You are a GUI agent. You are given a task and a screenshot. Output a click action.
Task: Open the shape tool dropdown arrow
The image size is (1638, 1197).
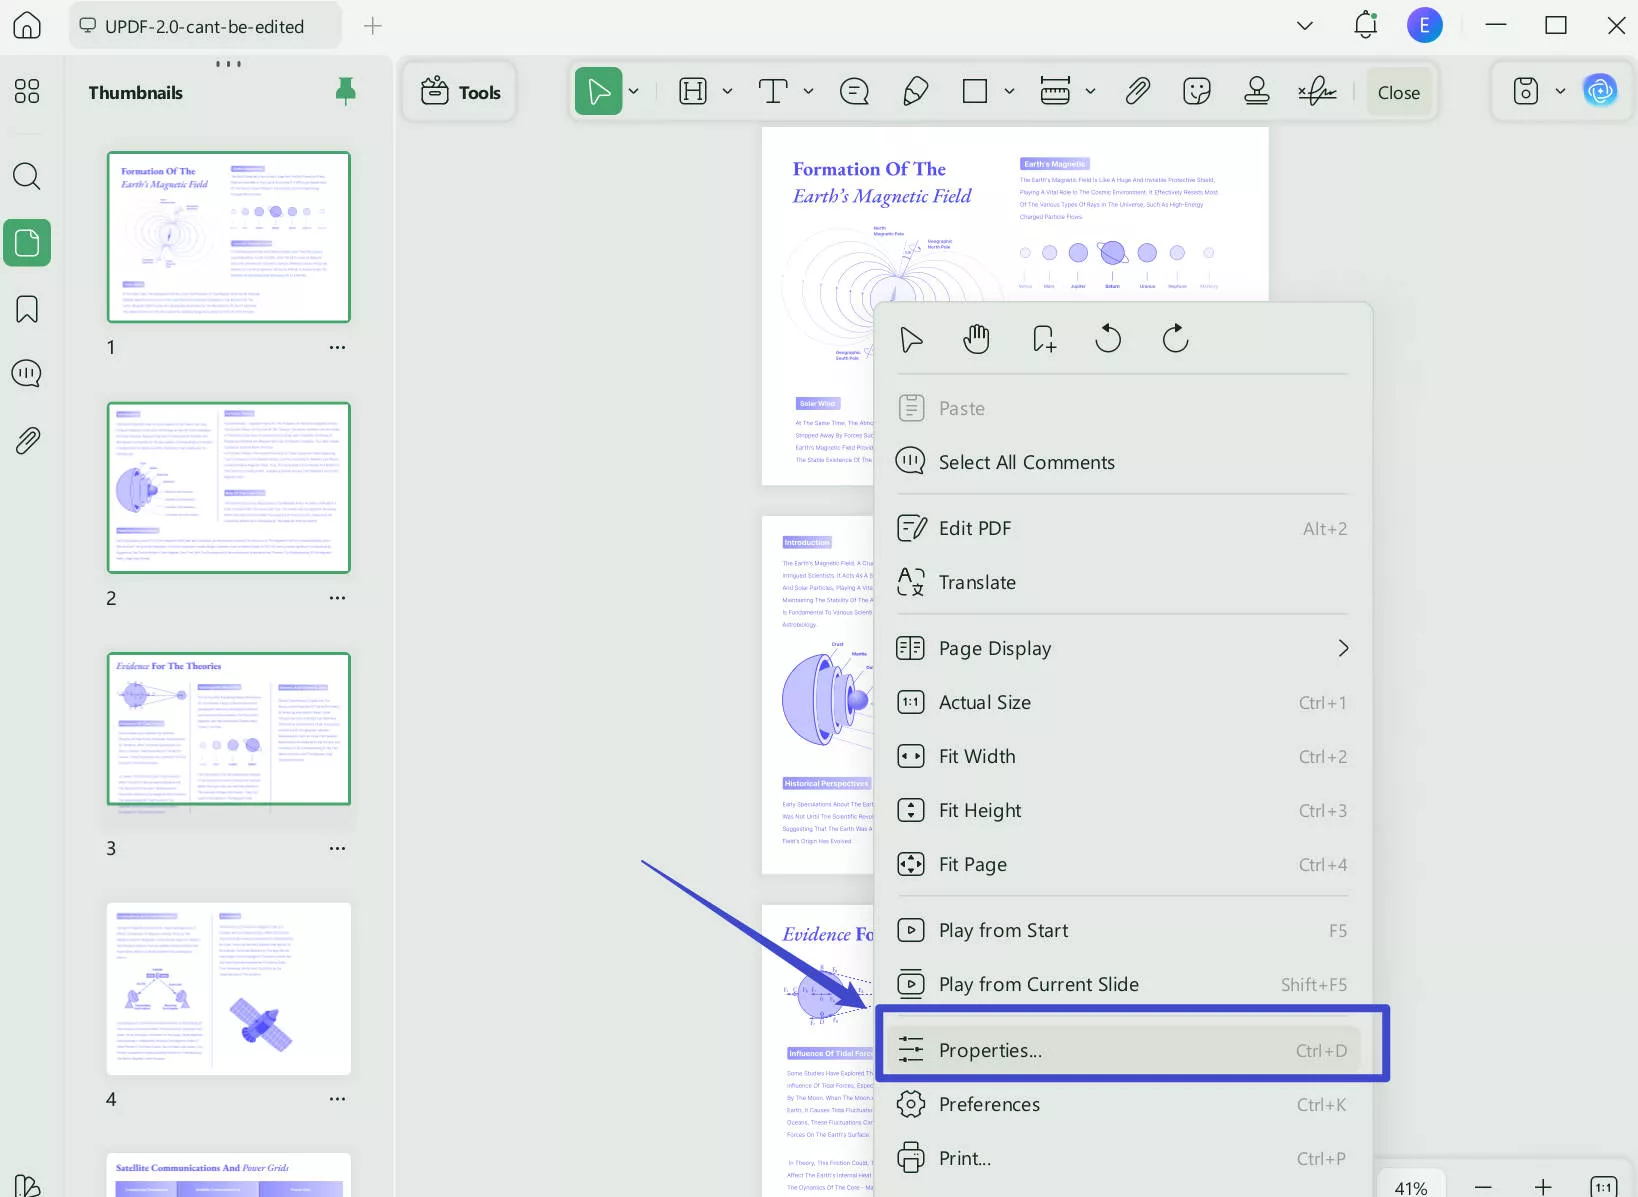[1010, 91]
